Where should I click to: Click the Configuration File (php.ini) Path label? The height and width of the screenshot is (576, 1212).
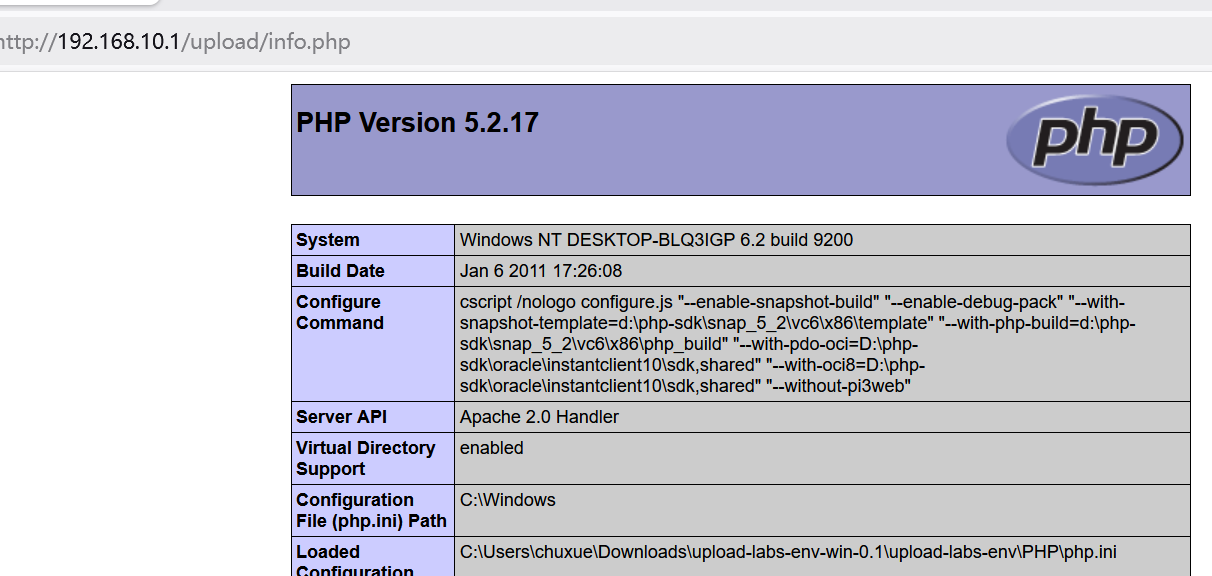371,510
